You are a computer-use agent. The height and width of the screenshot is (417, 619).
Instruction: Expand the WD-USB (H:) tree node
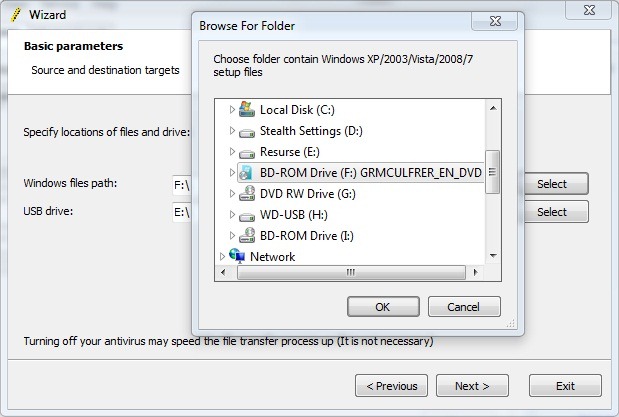click(232, 214)
